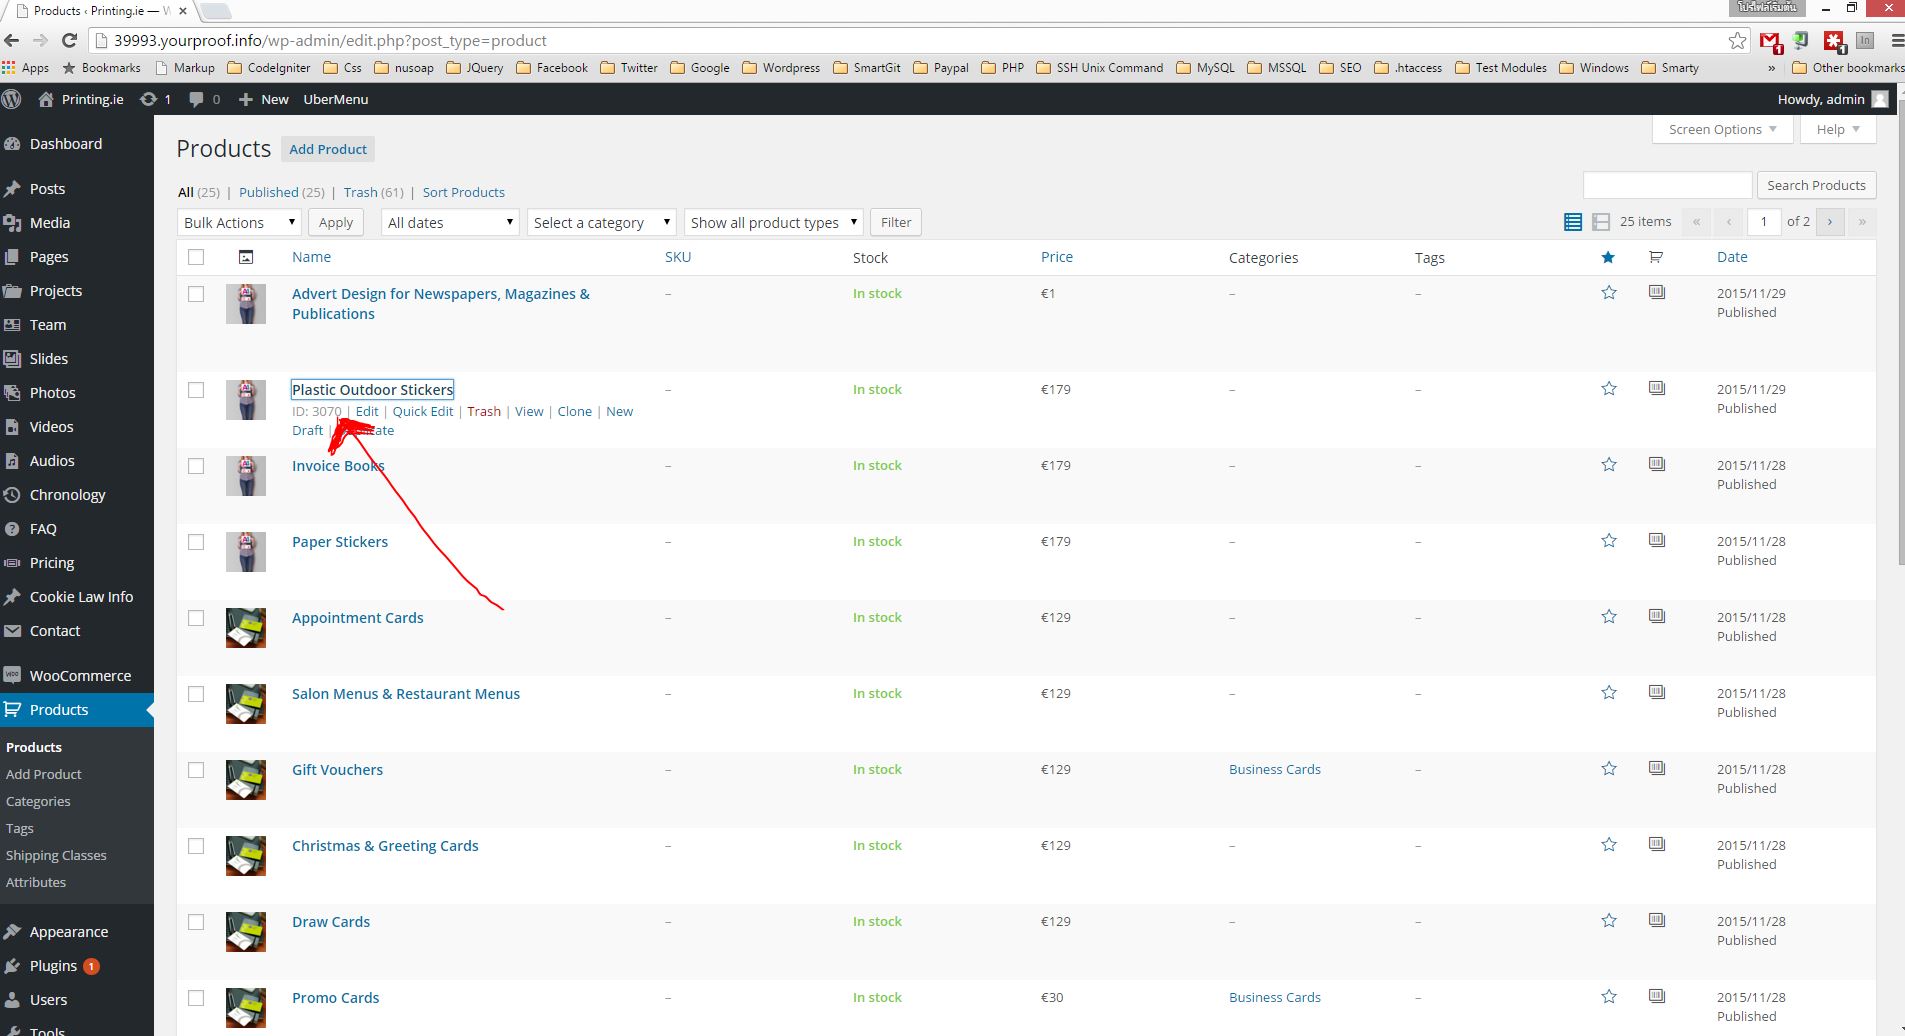Open the Gmail extension icon
Image resolution: width=1905 pixels, height=1036 pixels.
[x=1770, y=41]
